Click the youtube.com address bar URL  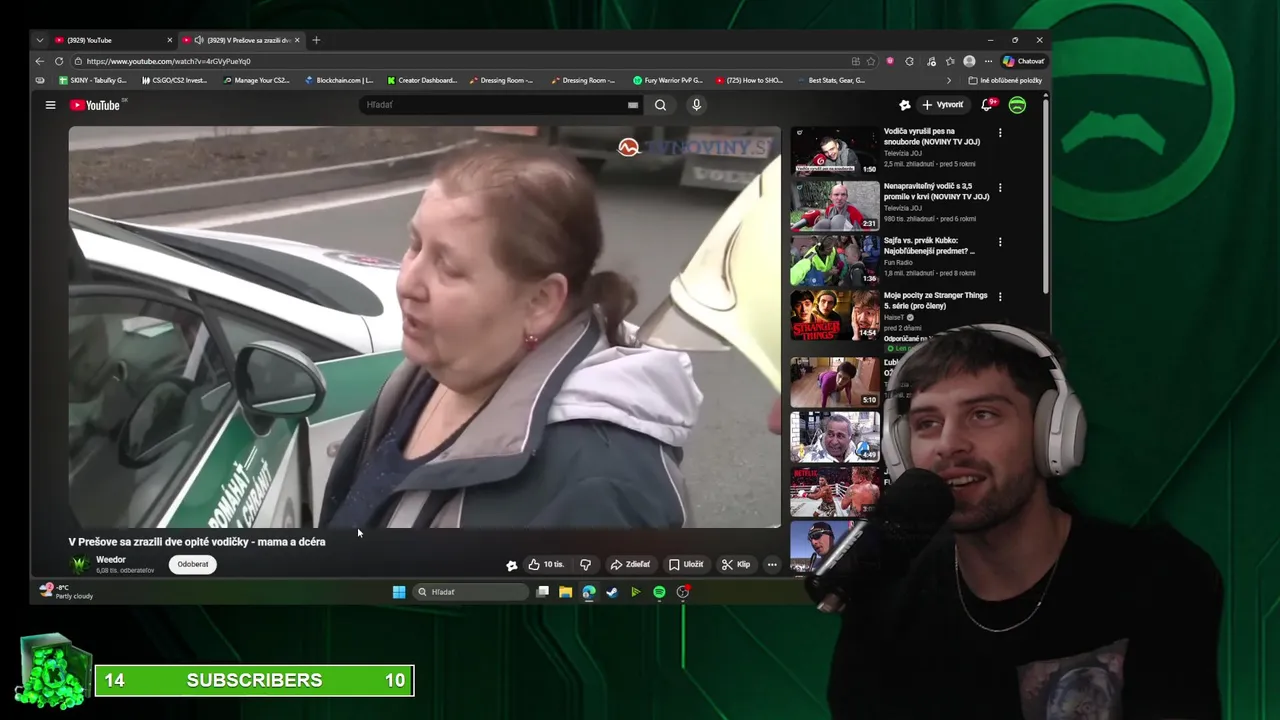click(168, 61)
